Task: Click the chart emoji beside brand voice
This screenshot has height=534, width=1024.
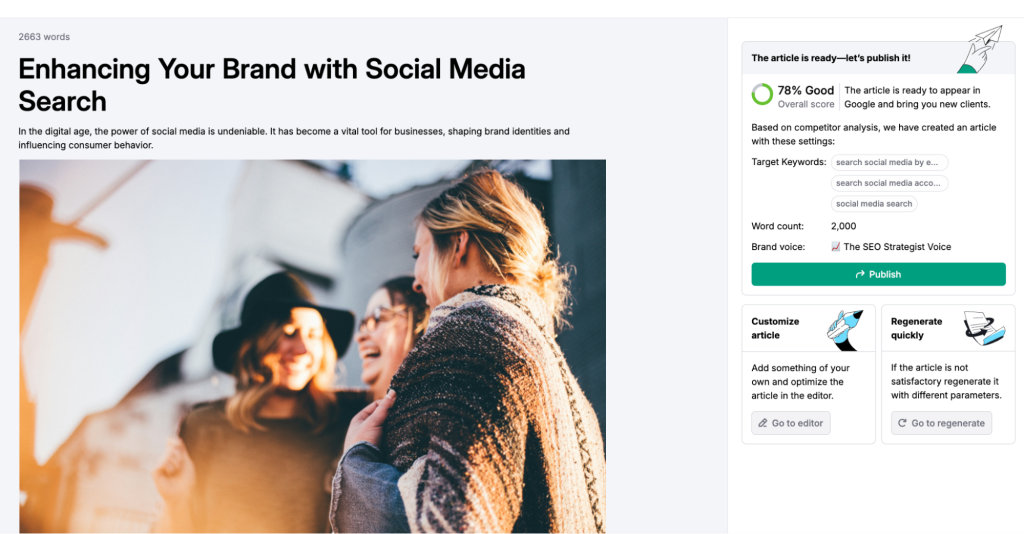Action: tap(836, 247)
